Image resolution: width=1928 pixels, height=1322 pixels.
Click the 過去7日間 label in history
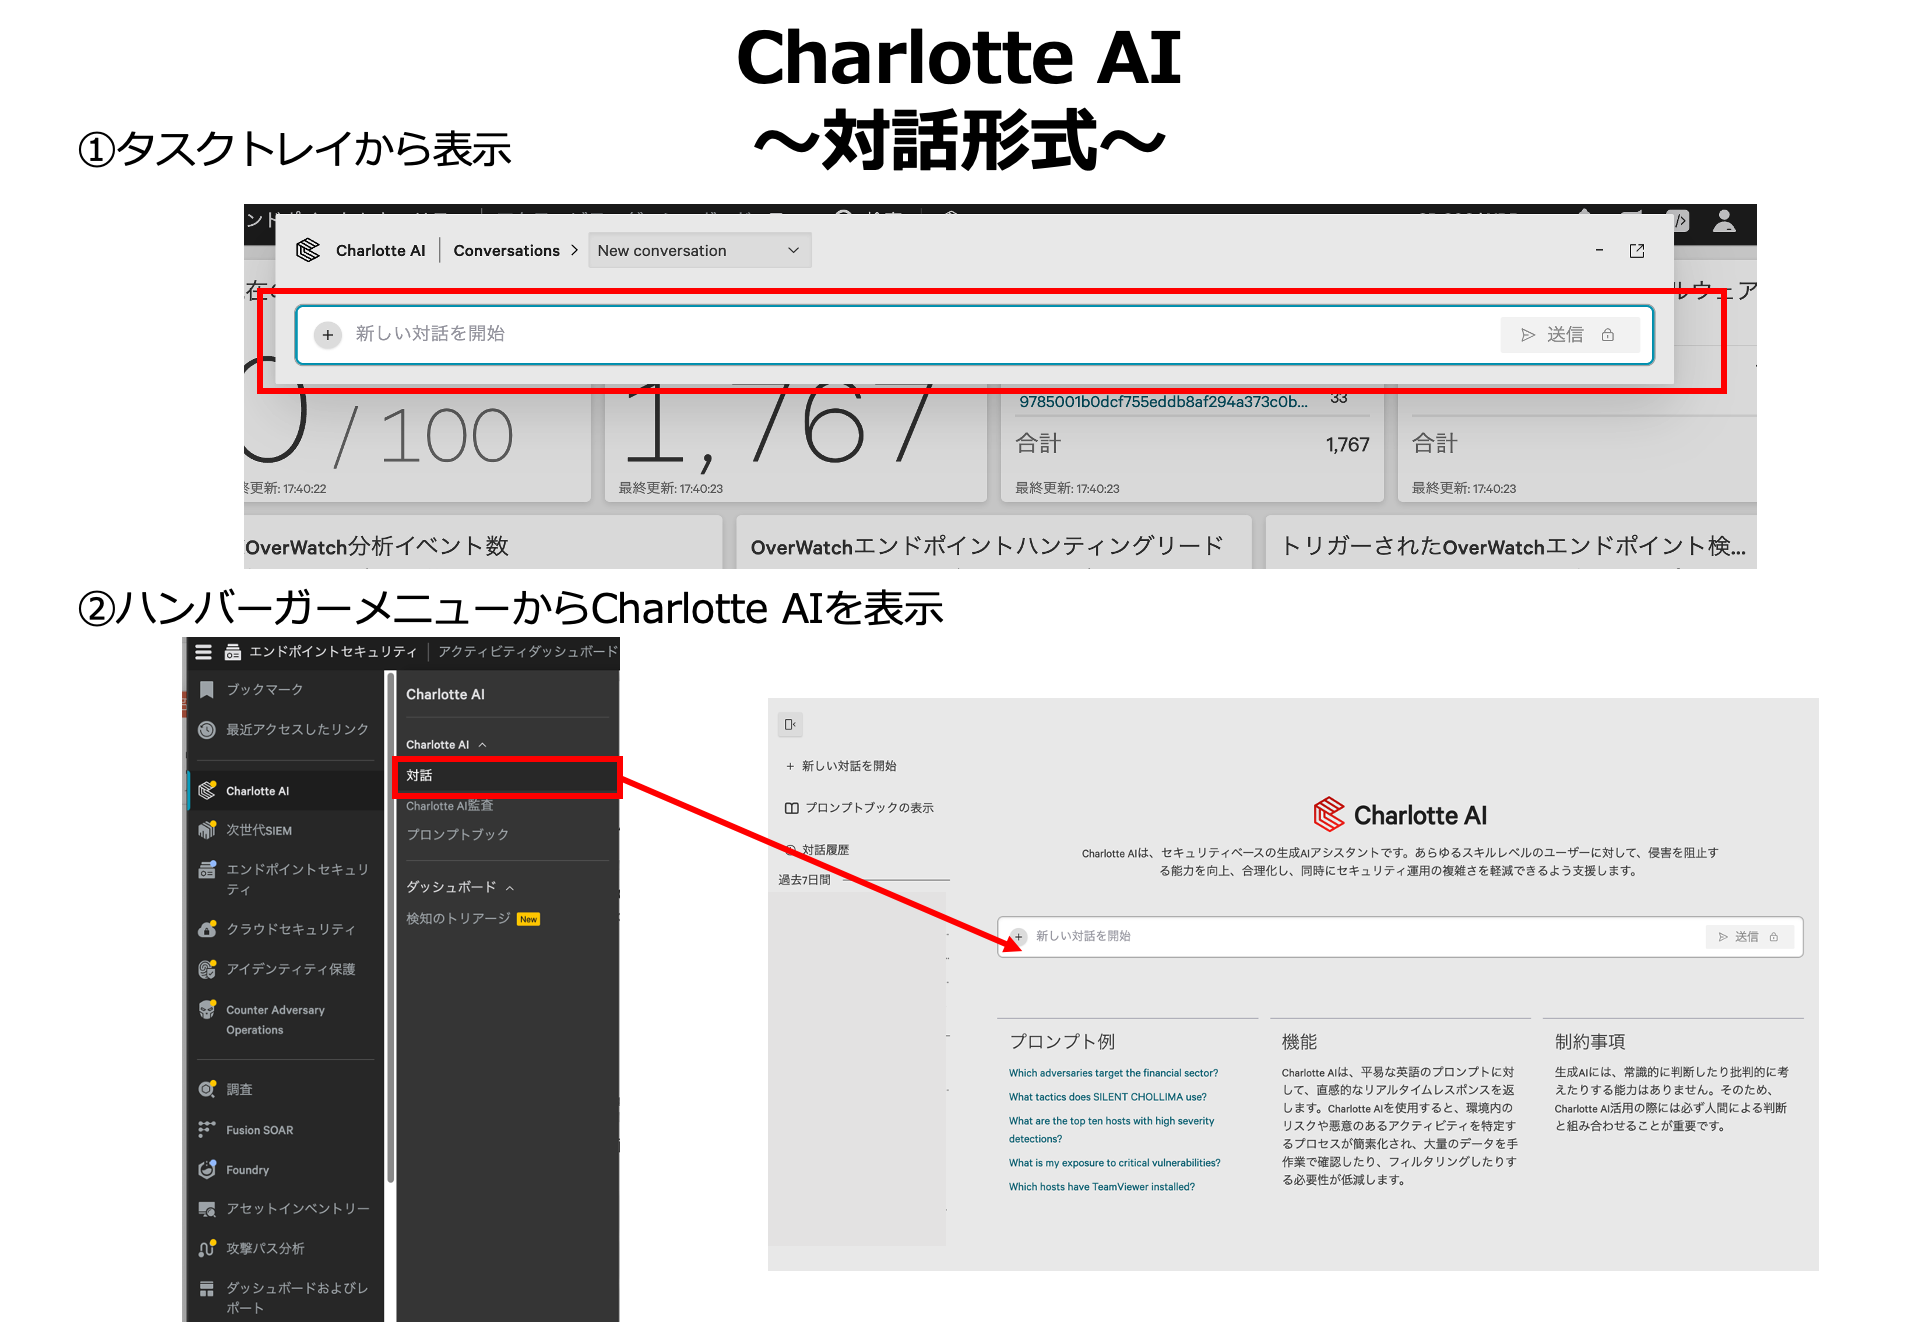pyautogui.click(x=805, y=880)
